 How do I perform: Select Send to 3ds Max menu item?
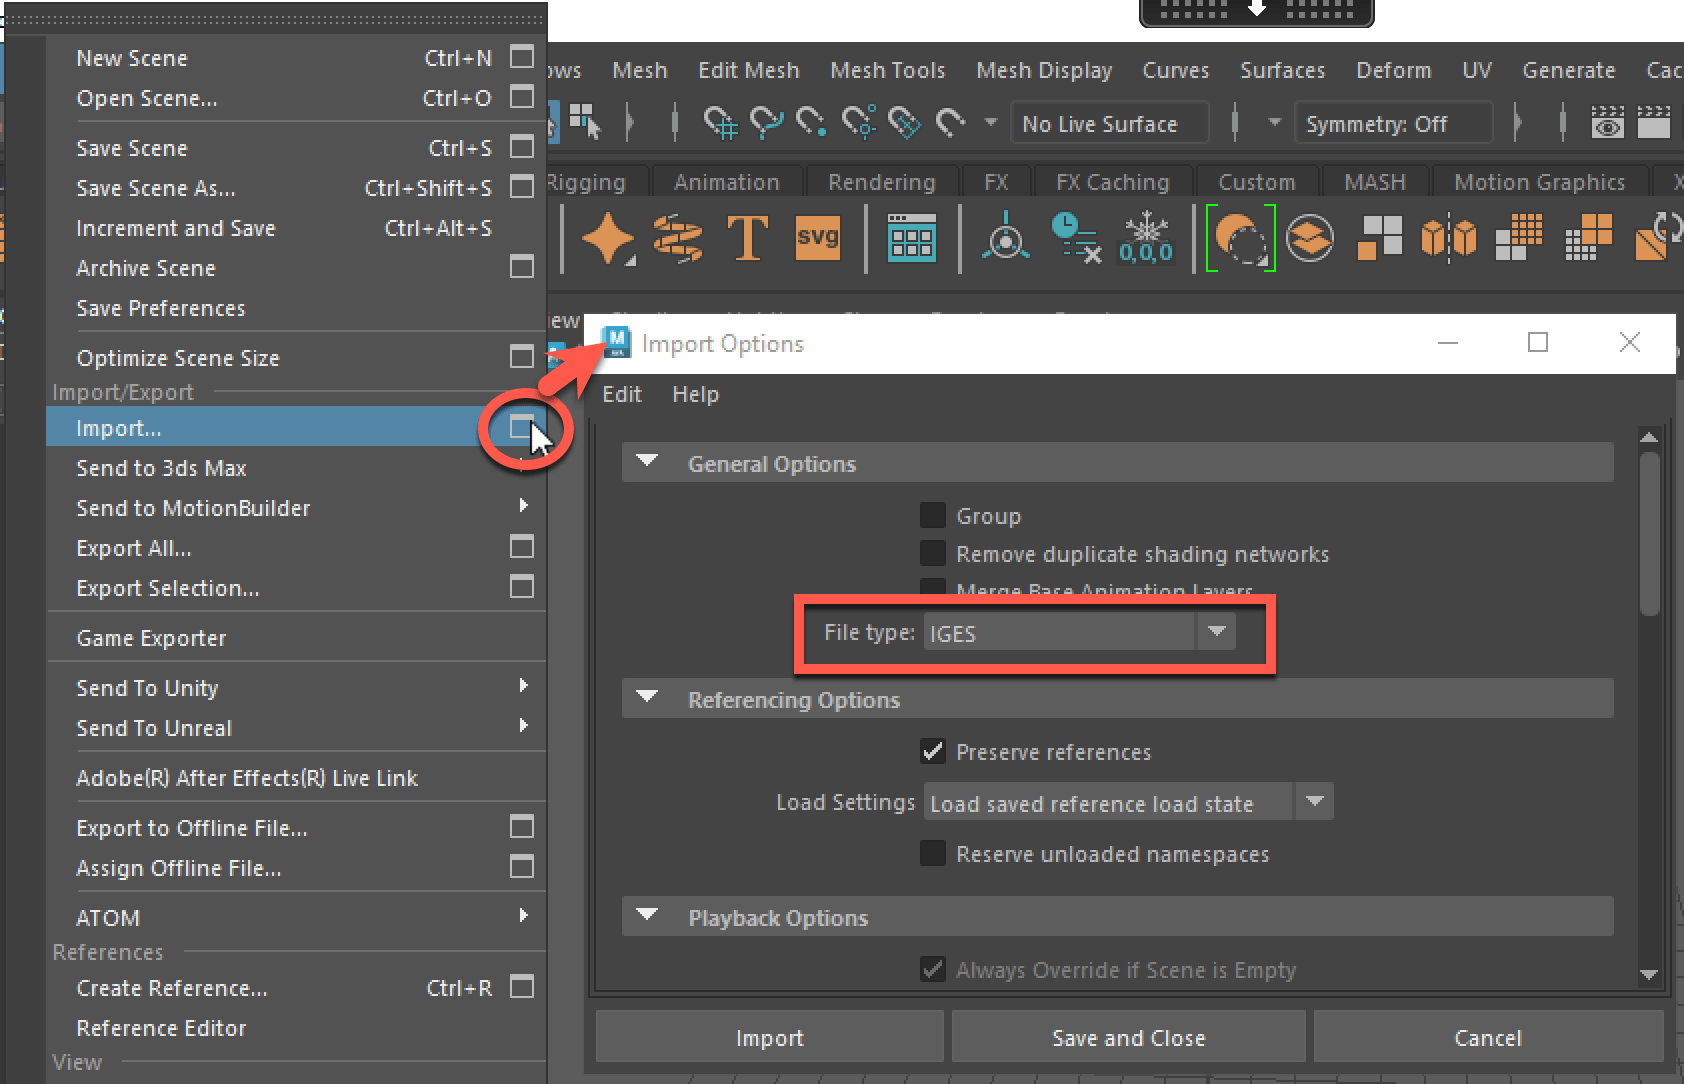pyautogui.click(x=161, y=467)
